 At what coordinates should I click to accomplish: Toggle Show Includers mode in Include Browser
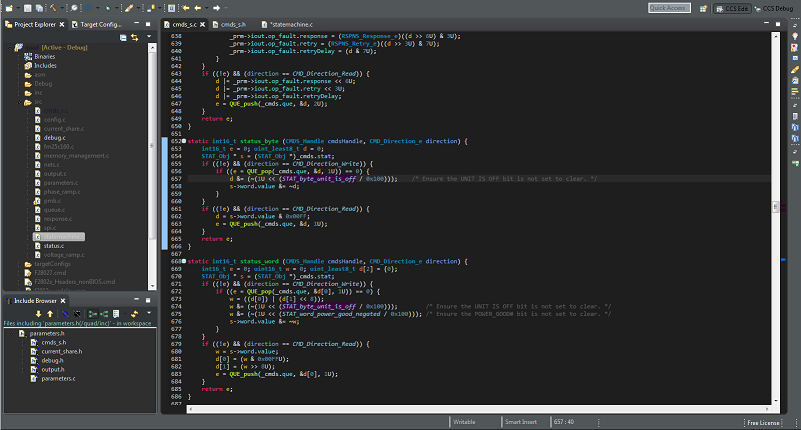coord(92,314)
